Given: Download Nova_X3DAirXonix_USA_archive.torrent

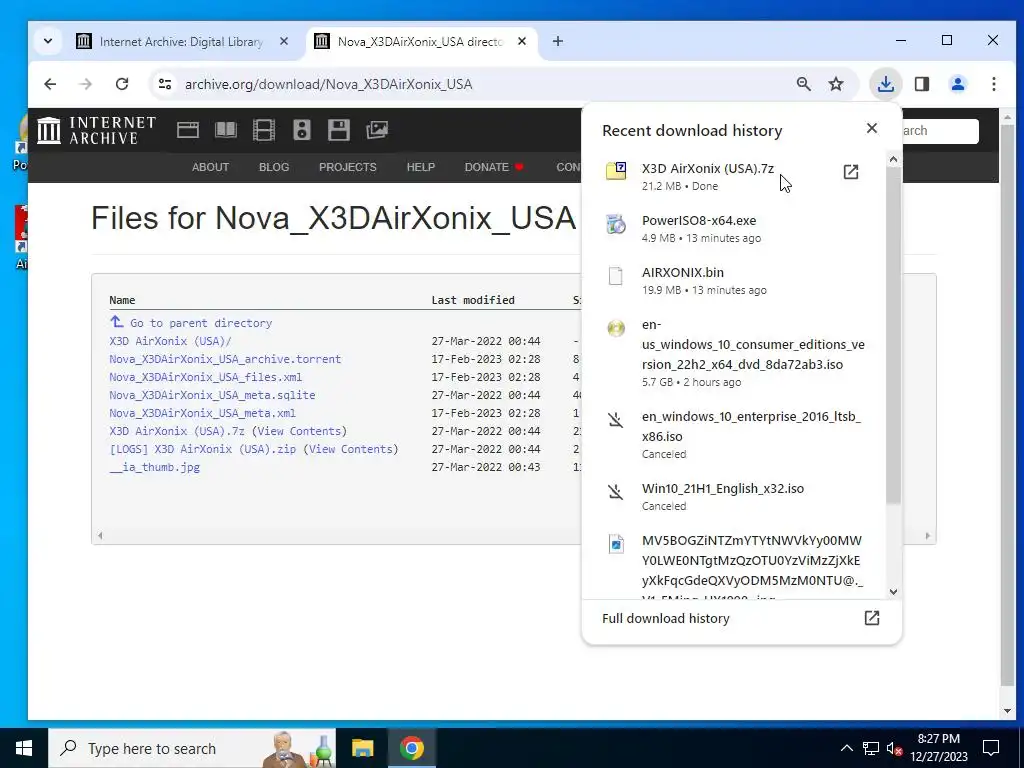Looking at the screenshot, I should (x=225, y=359).
